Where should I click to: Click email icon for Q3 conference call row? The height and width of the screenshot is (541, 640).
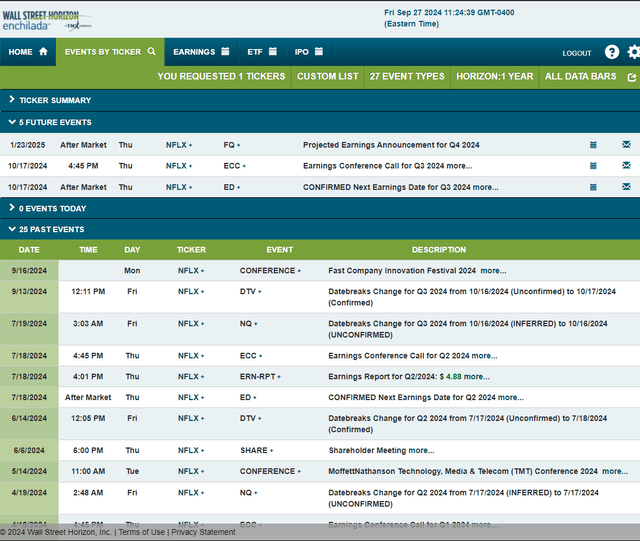tap(626, 165)
